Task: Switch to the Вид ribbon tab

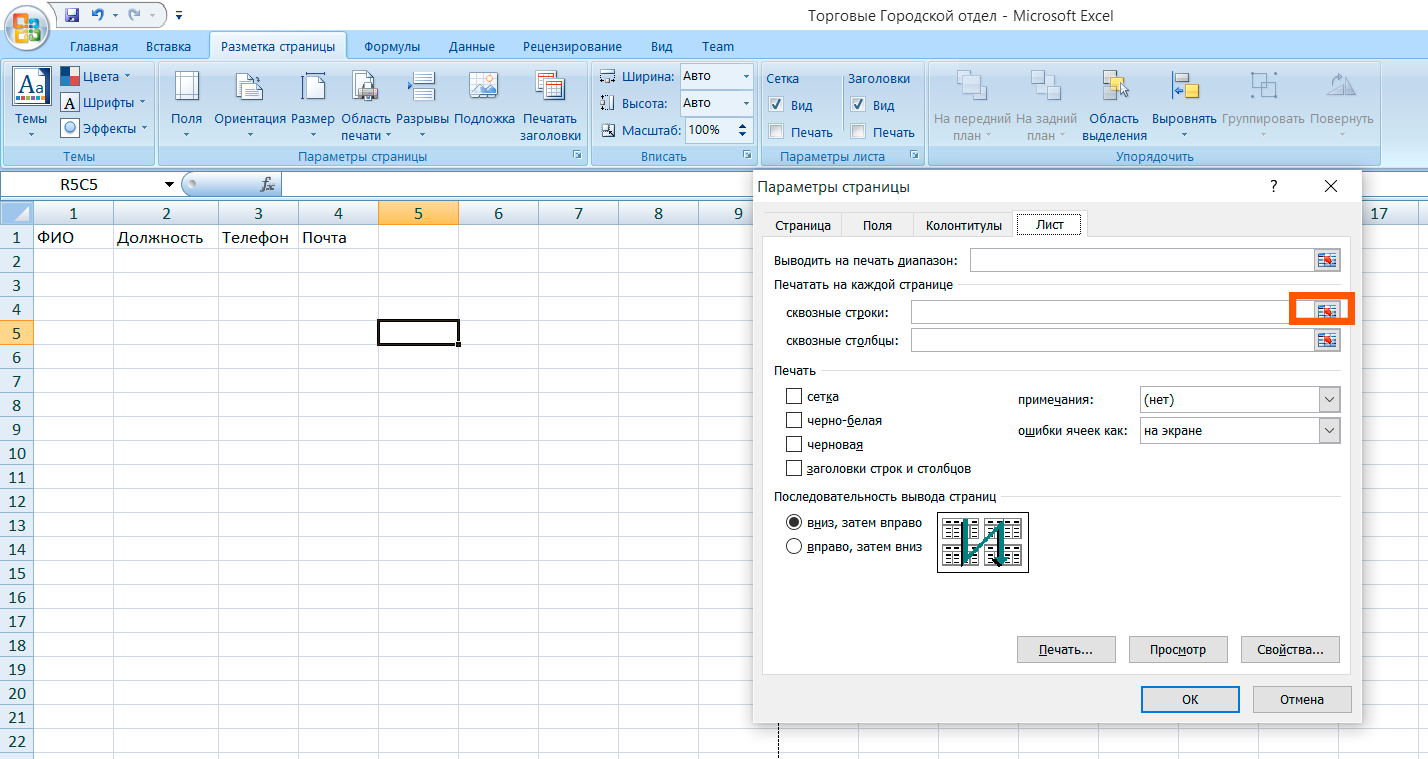Action: 662,47
